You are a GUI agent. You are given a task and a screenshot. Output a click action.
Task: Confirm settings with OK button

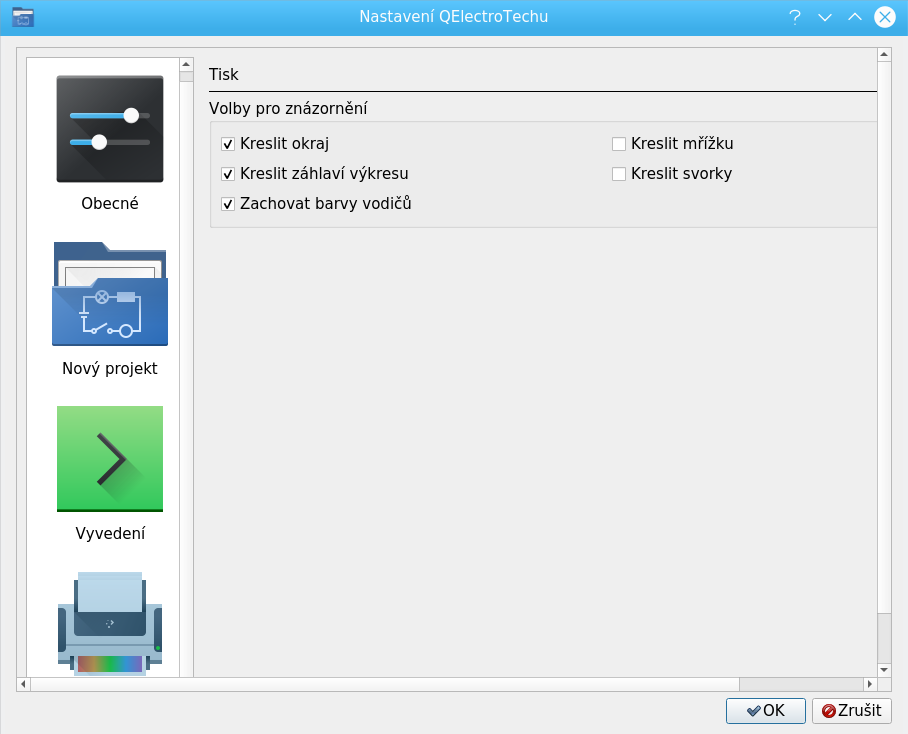(x=765, y=711)
